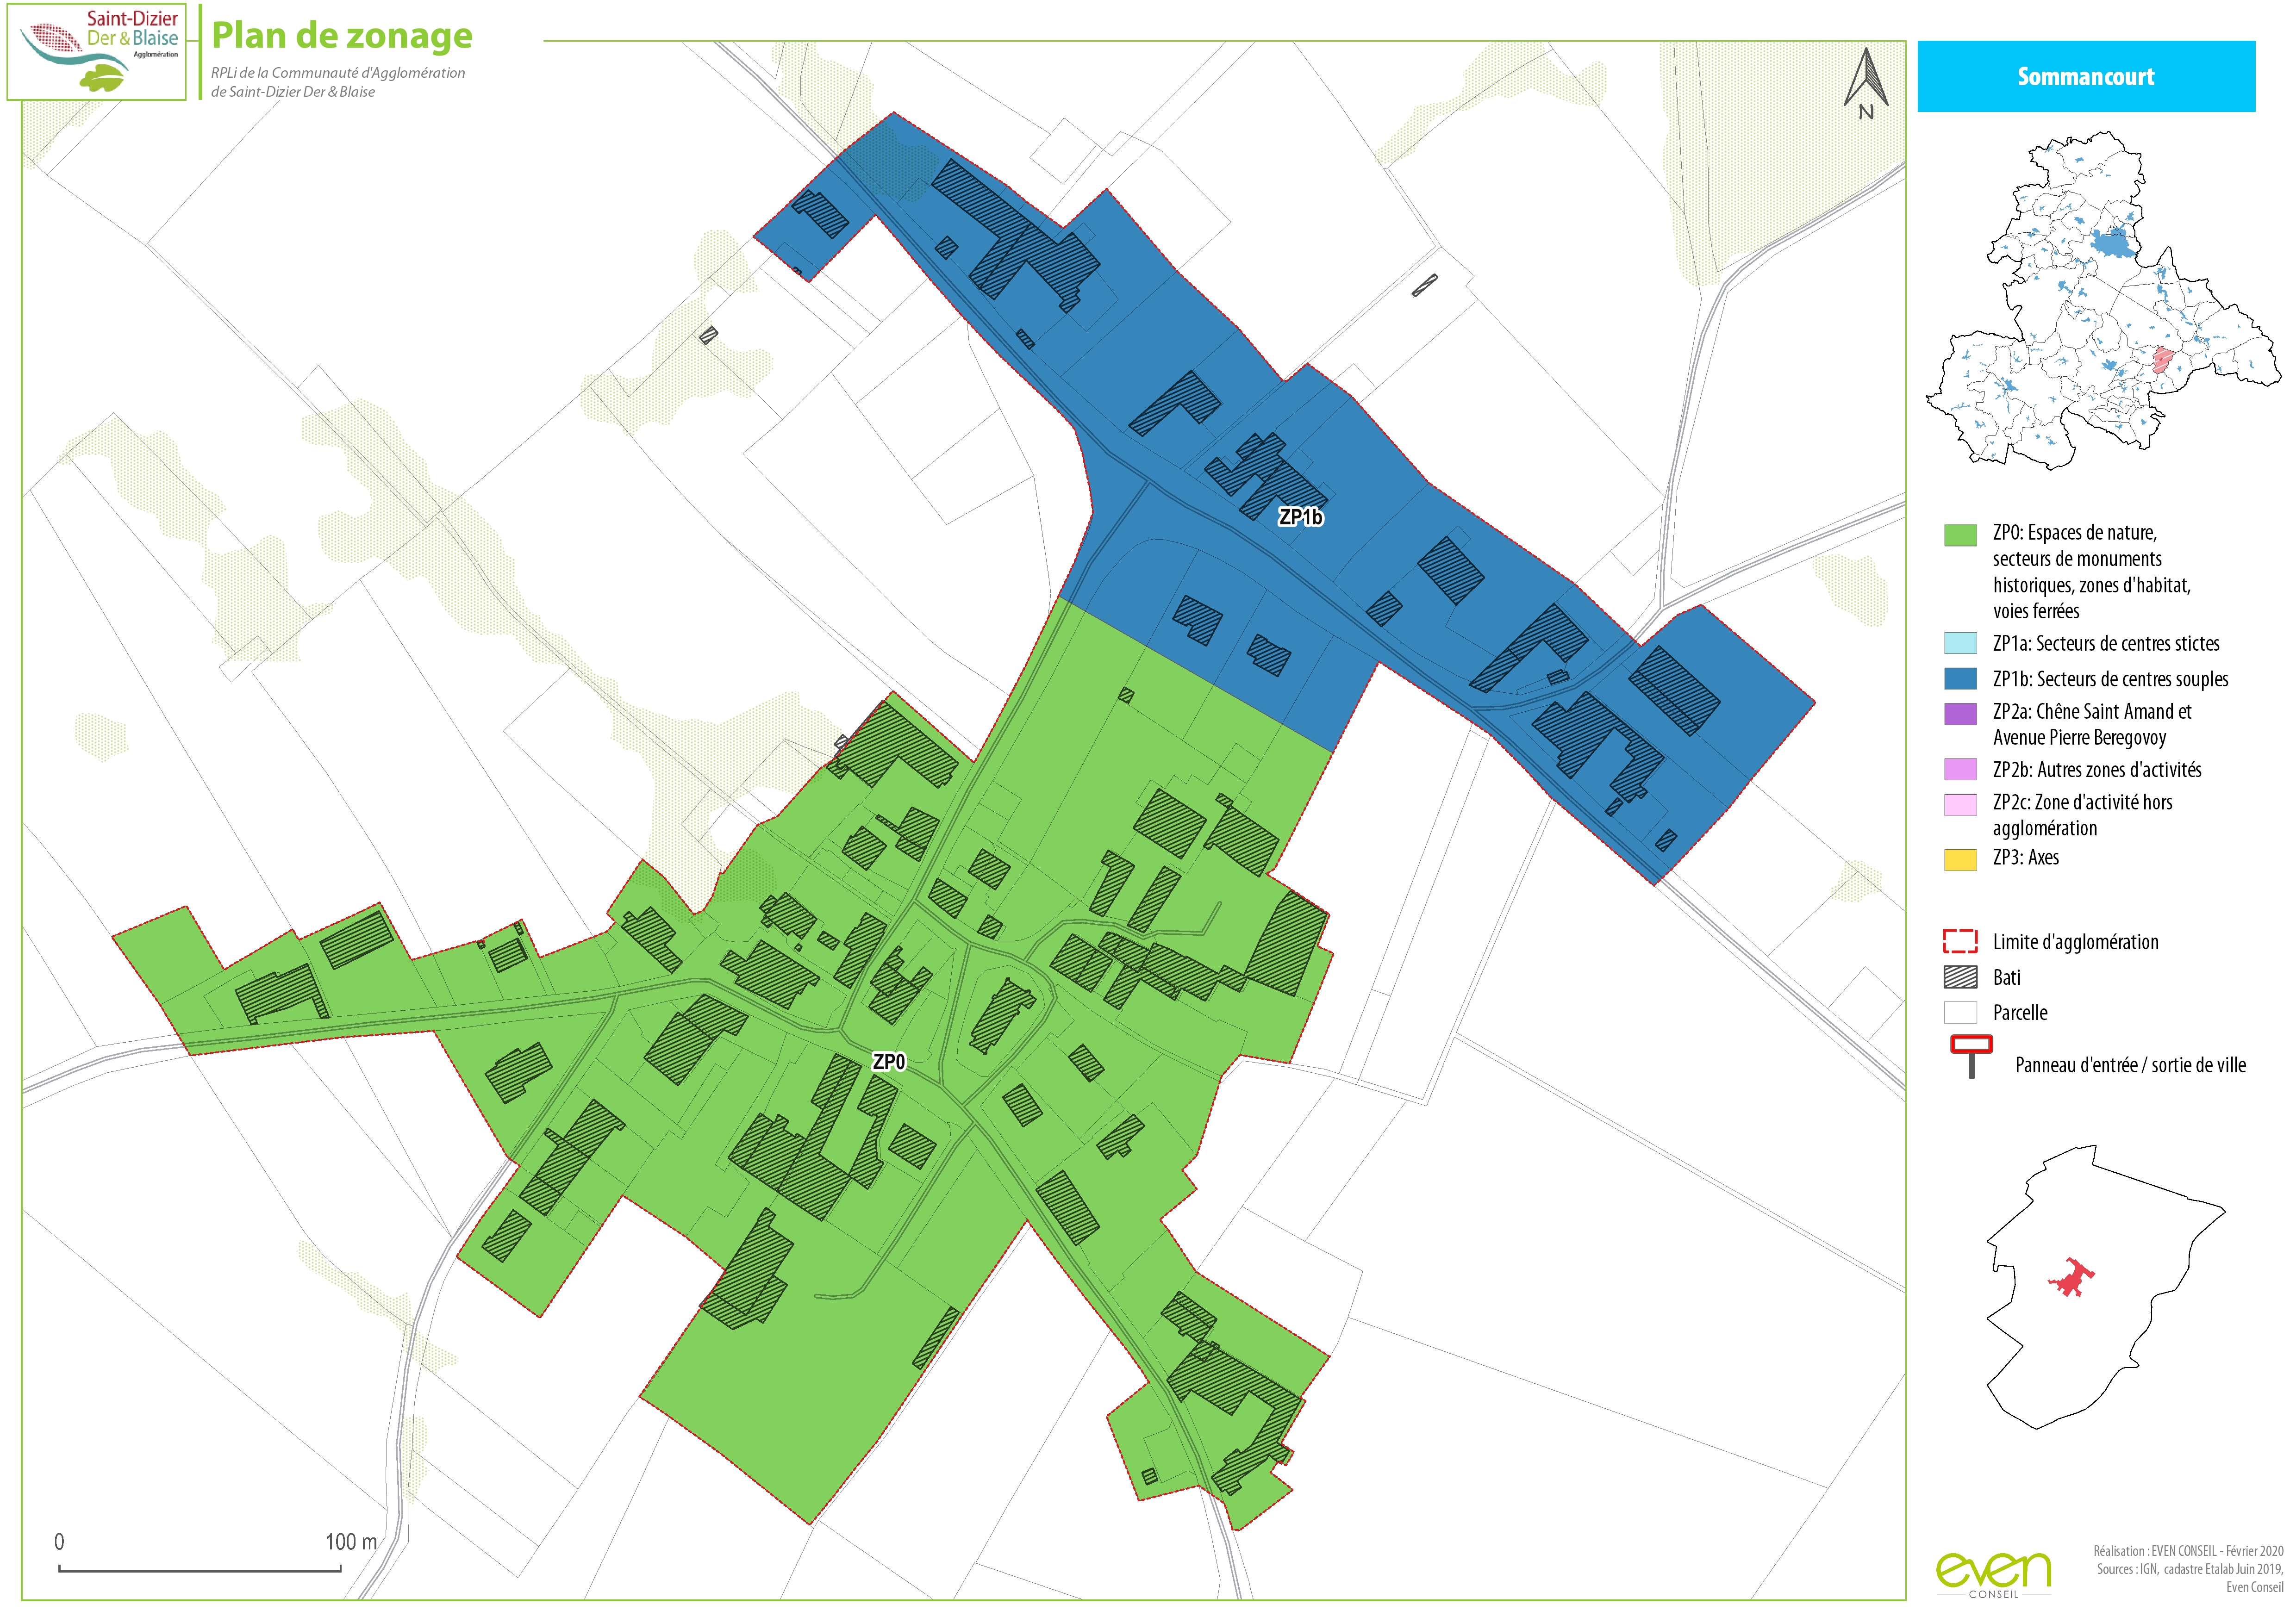Click the light cyan ZP1a legend swatch
The height and width of the screenshot is (1623, 2296).
[1960, 643]
